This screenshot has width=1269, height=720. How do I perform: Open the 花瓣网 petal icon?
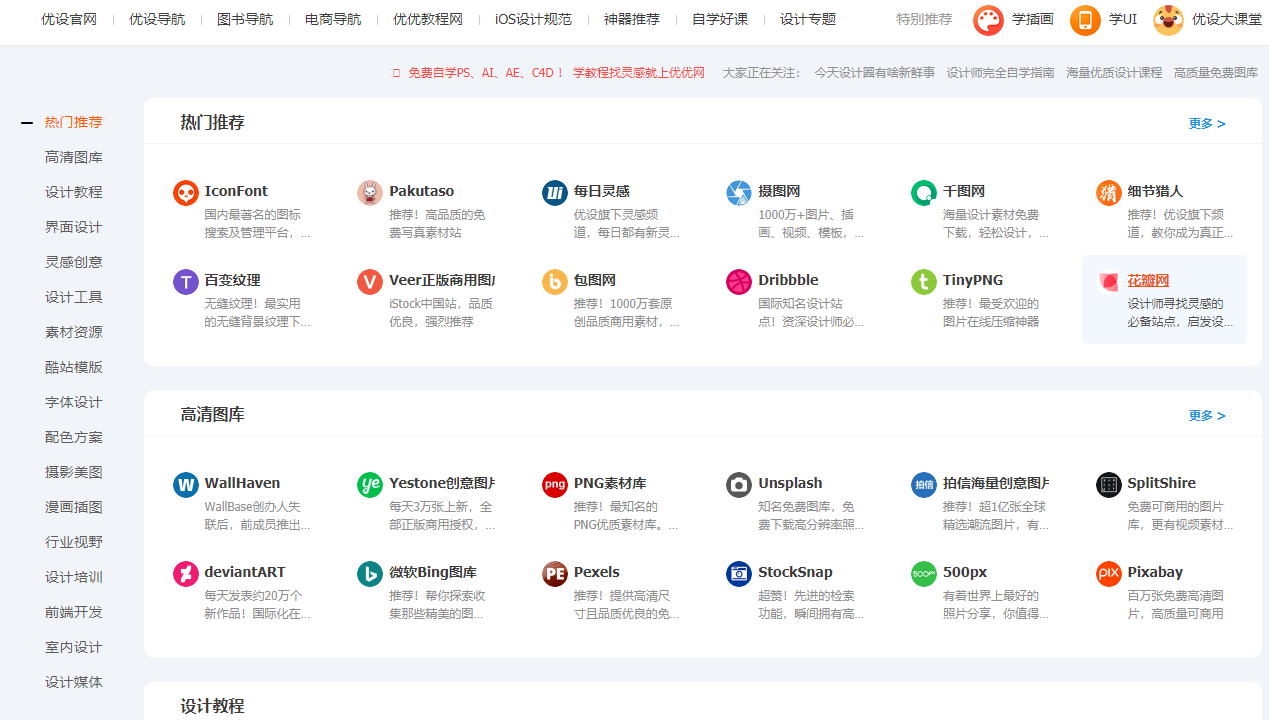point(1109,282)
